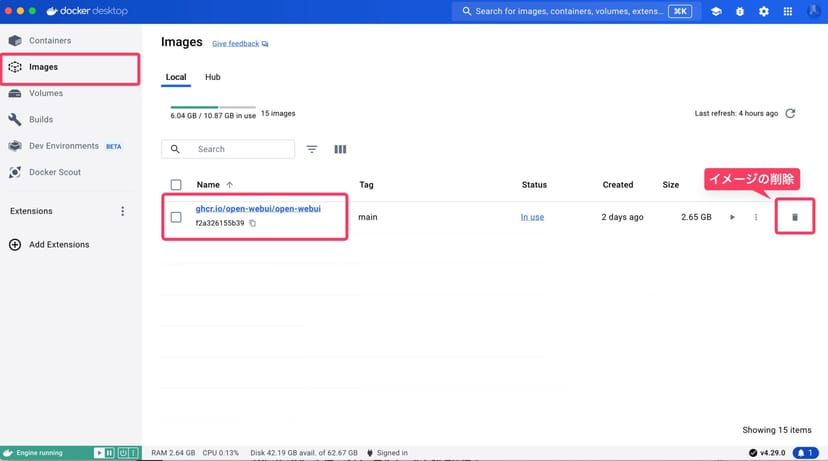Open Docker Desktop settings gear
The image size is (828, 461).
(764, 11)
